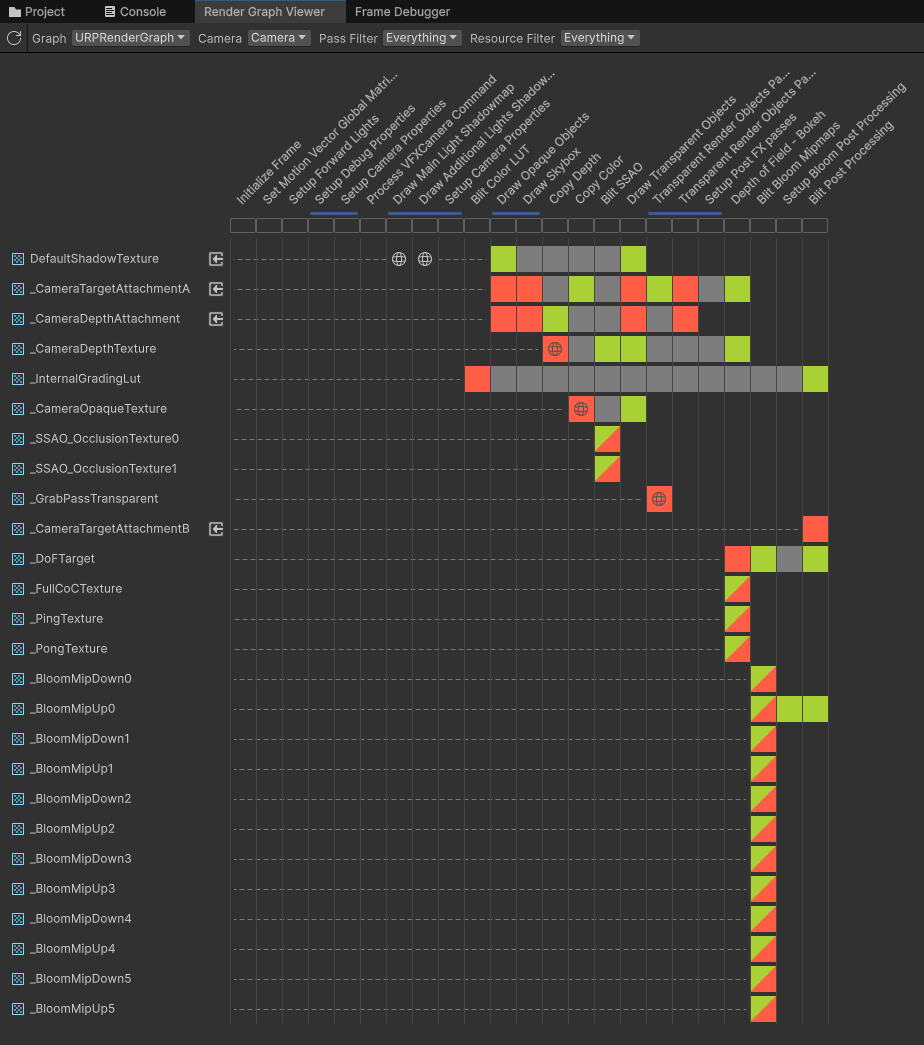
Task: Click the refresh icon in the toolbar
Action: (13, 37)
